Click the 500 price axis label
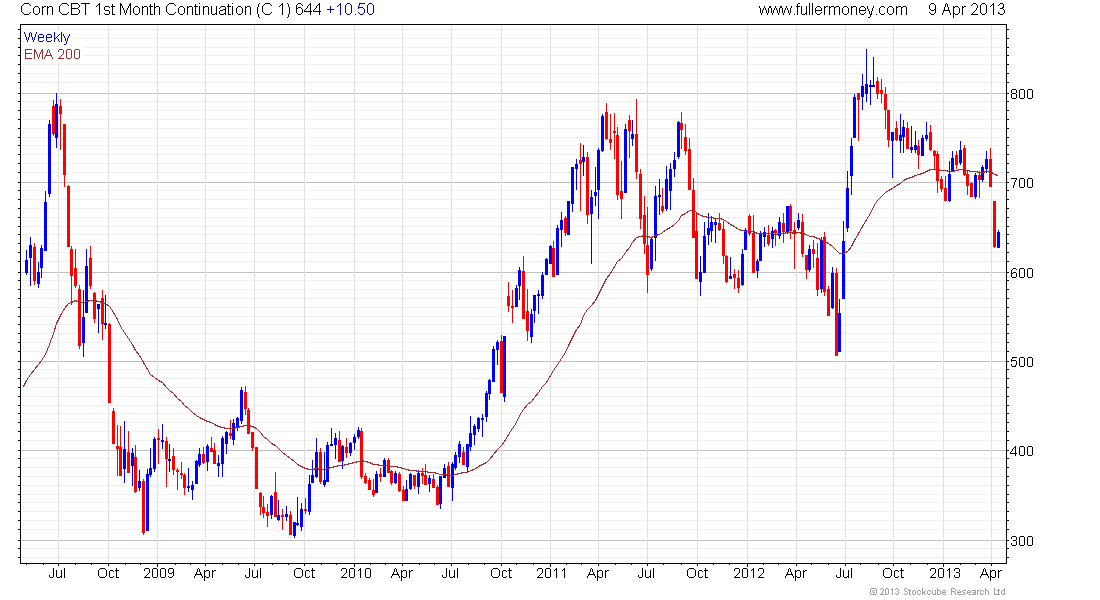 coord(1021,362)
